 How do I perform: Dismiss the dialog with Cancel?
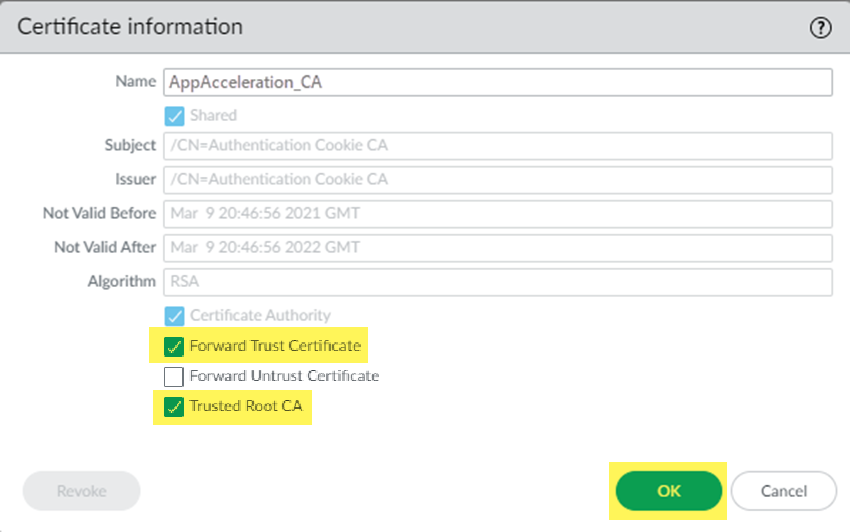(x=783, y=491)
